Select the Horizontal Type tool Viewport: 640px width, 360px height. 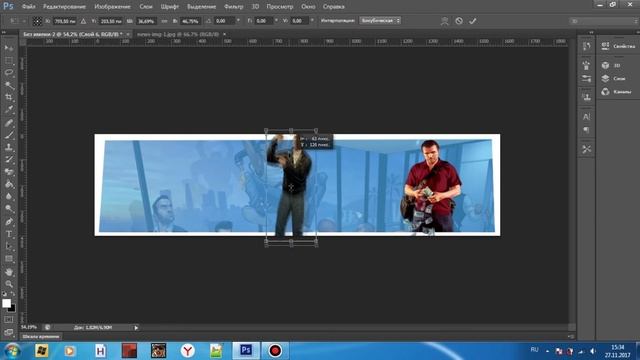point(9,234)
